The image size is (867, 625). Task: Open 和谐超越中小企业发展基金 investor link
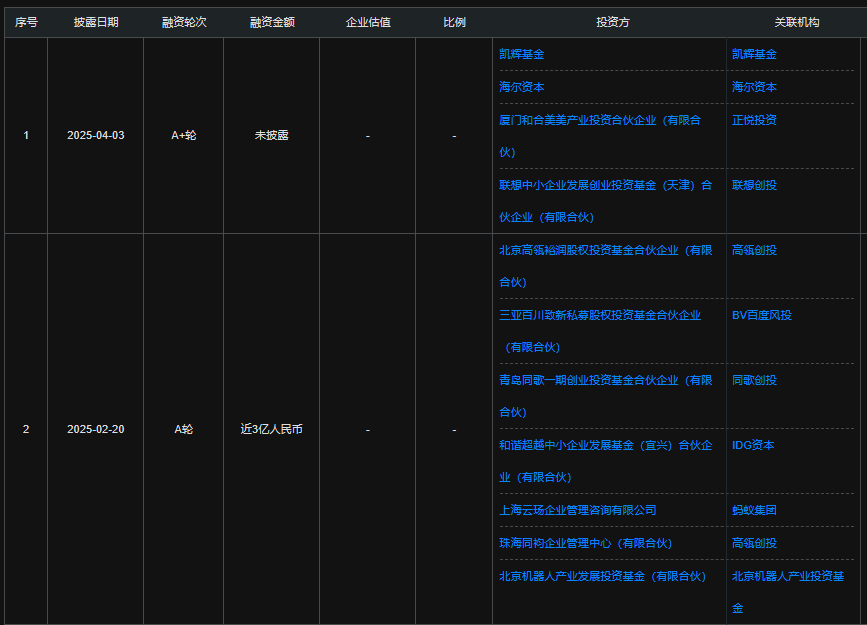tap(605, 461)
